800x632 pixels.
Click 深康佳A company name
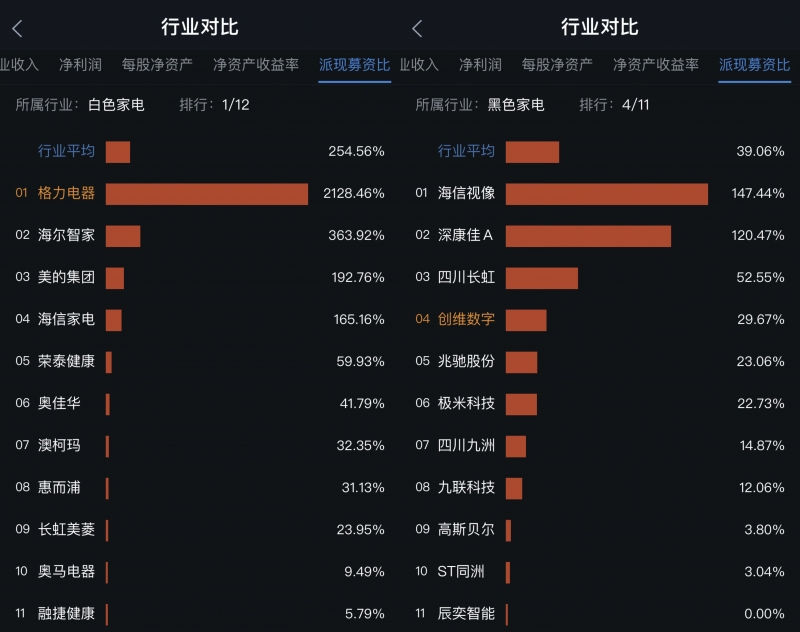[x=466, y=236]
